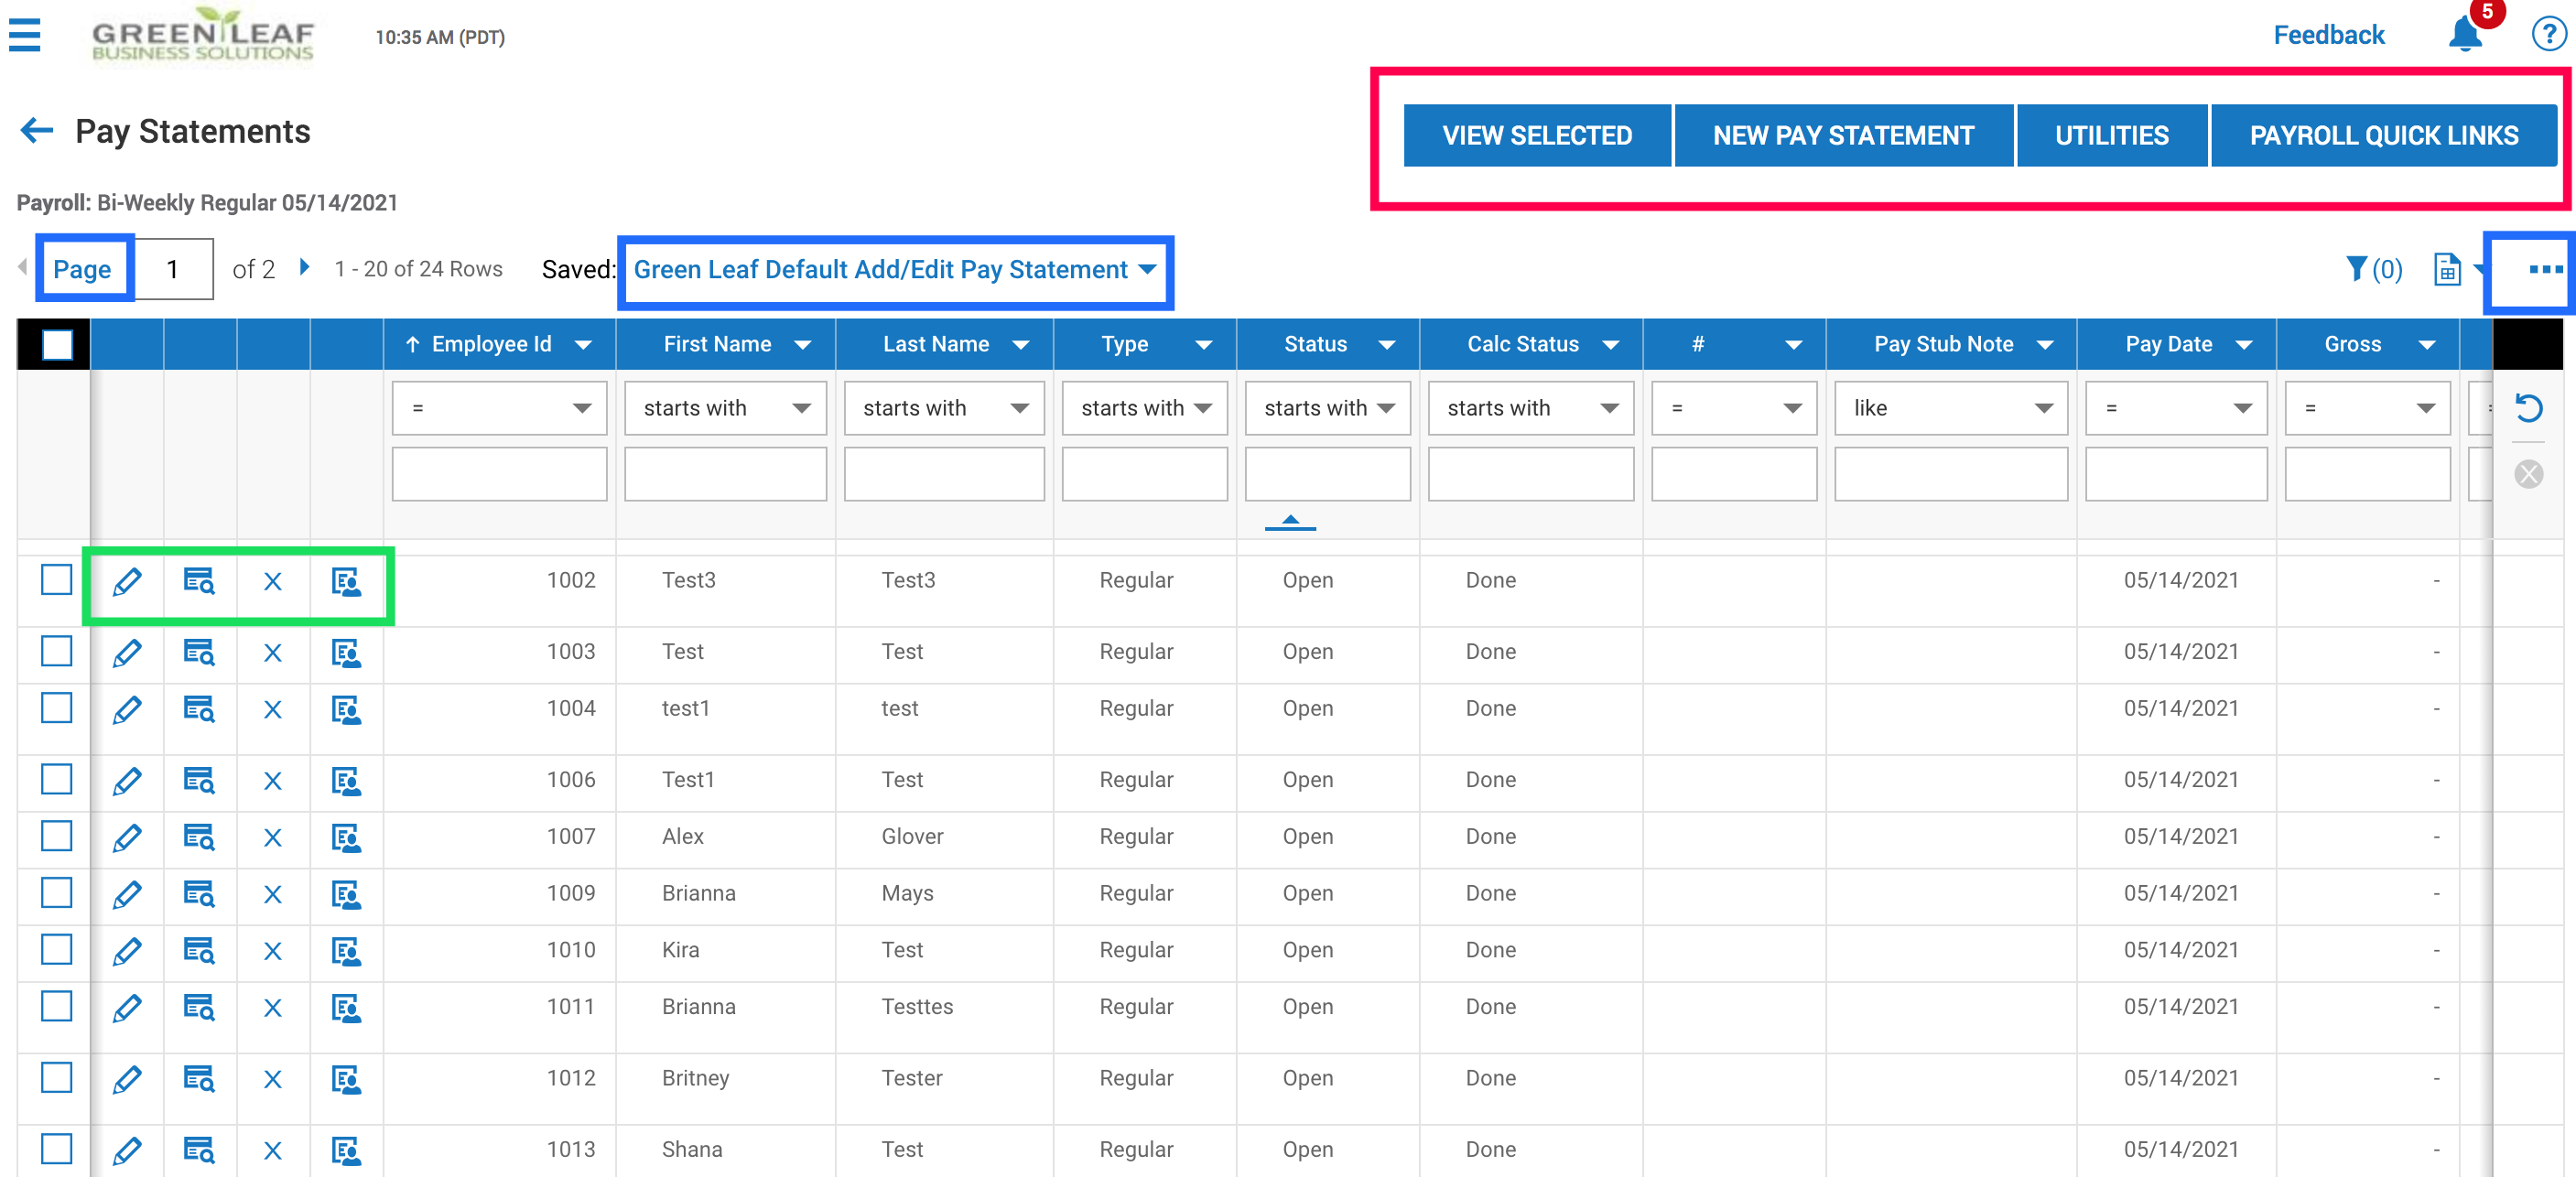Go back using the Pay Statements arrow
This screenshot has width=2576, height=1177.
pyautogui.click(x=37, y=131)
